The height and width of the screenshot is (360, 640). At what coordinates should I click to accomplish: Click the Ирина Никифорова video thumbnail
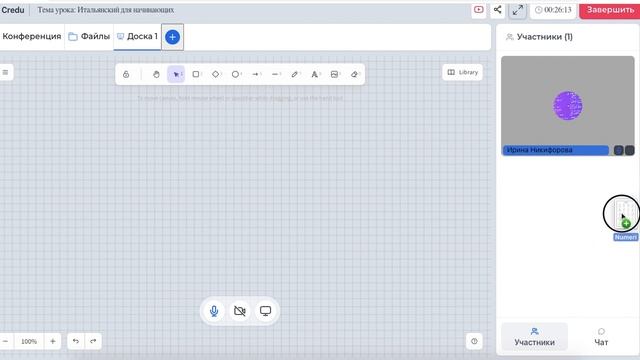[x=568, y=106]
